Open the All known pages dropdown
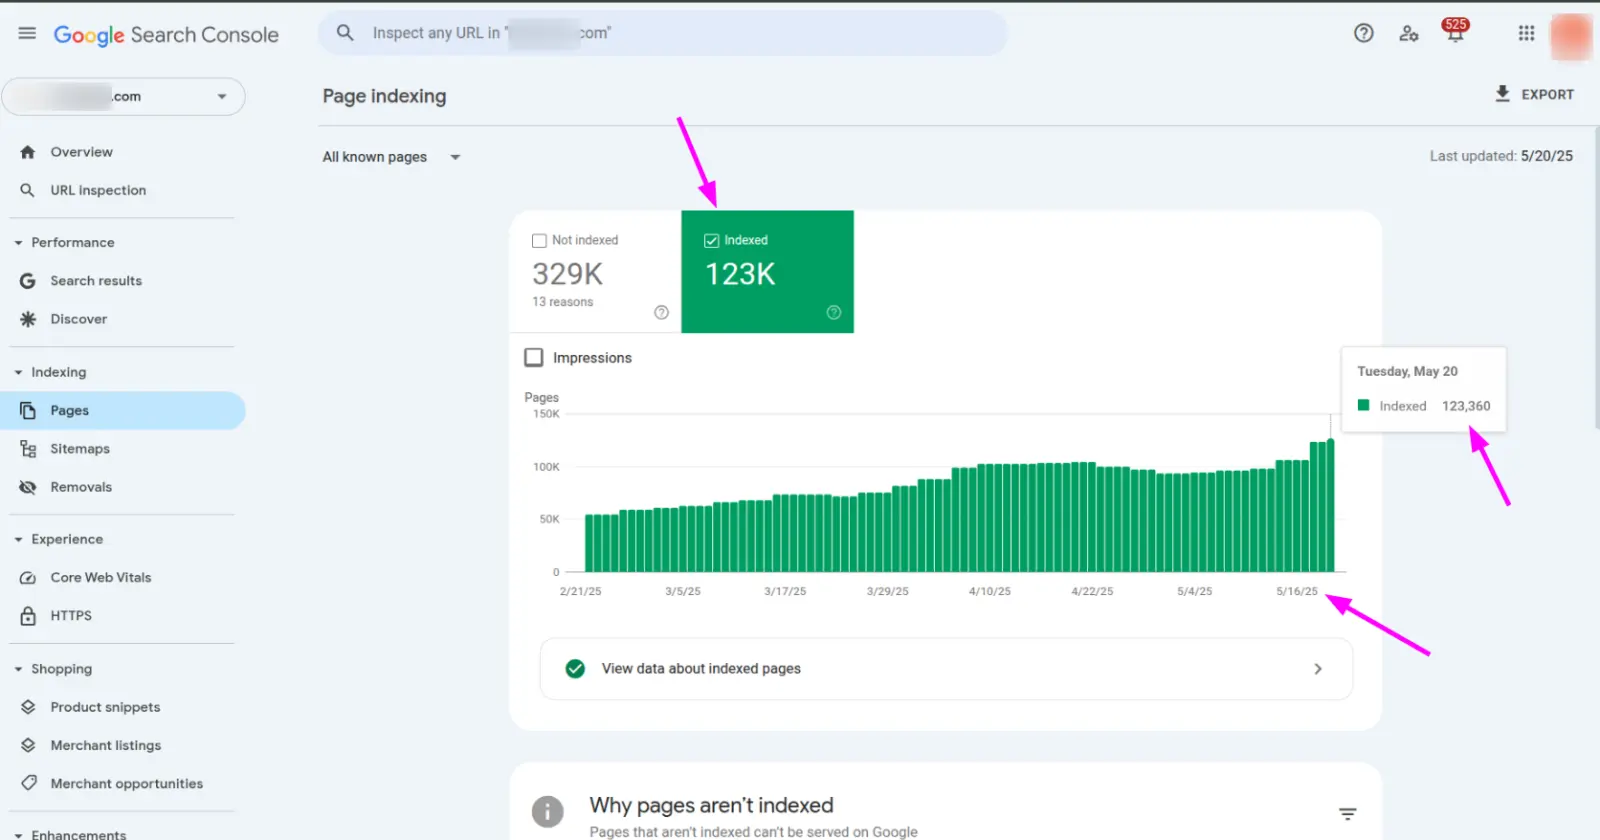1600x840 pixels. pyautogui.click(x=391, y=157)
